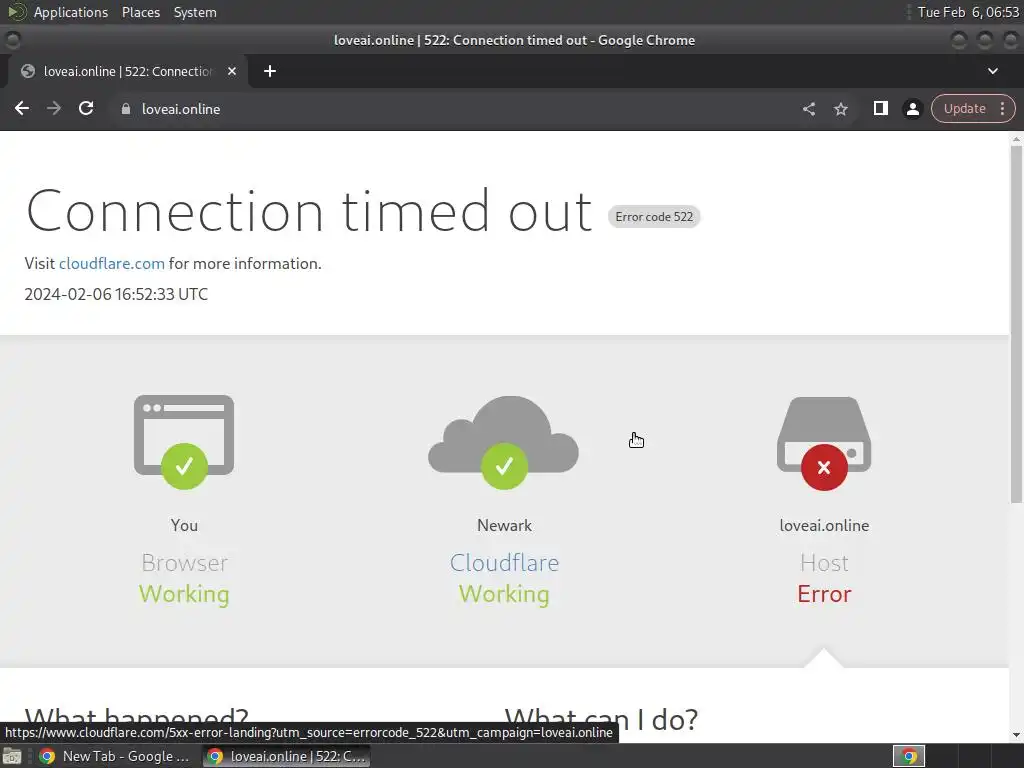Screen dimensions: 1024x768
Task: Click the 'You' label under browser icon
Action: 184,525
